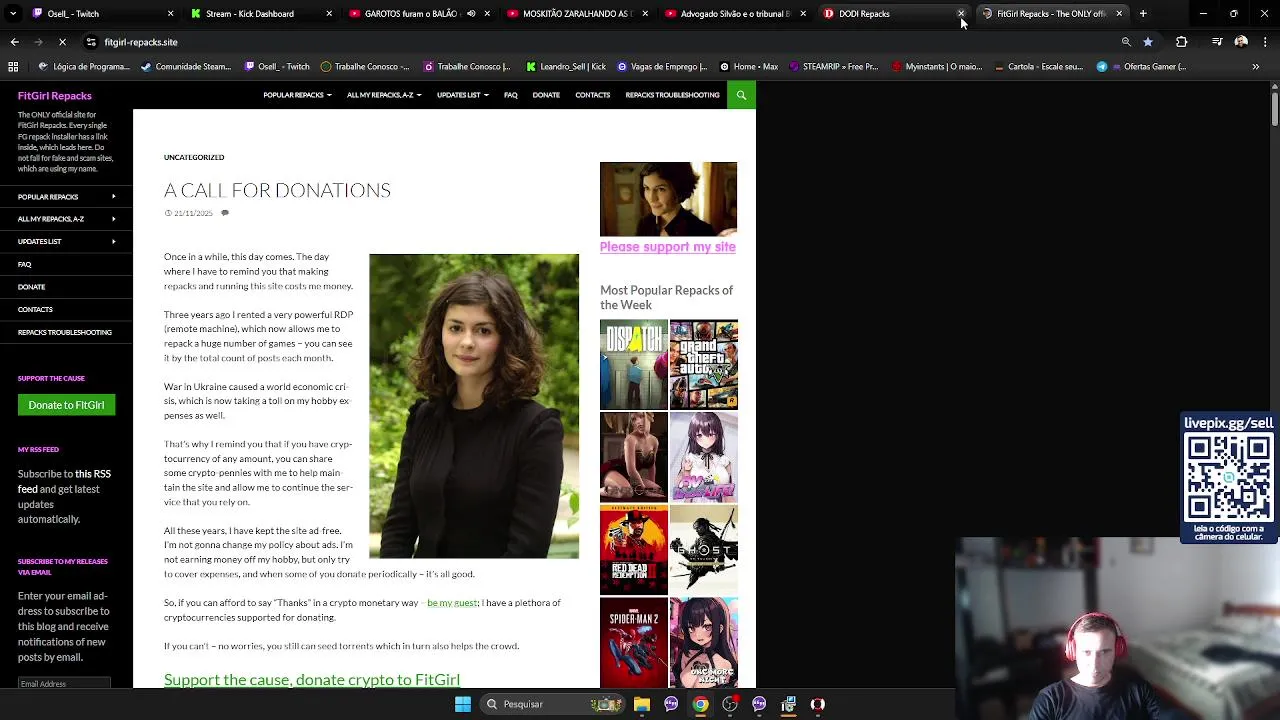
Task: Open the Ghost of Tsushima repack thumbnail
Action: pos(704,550)
